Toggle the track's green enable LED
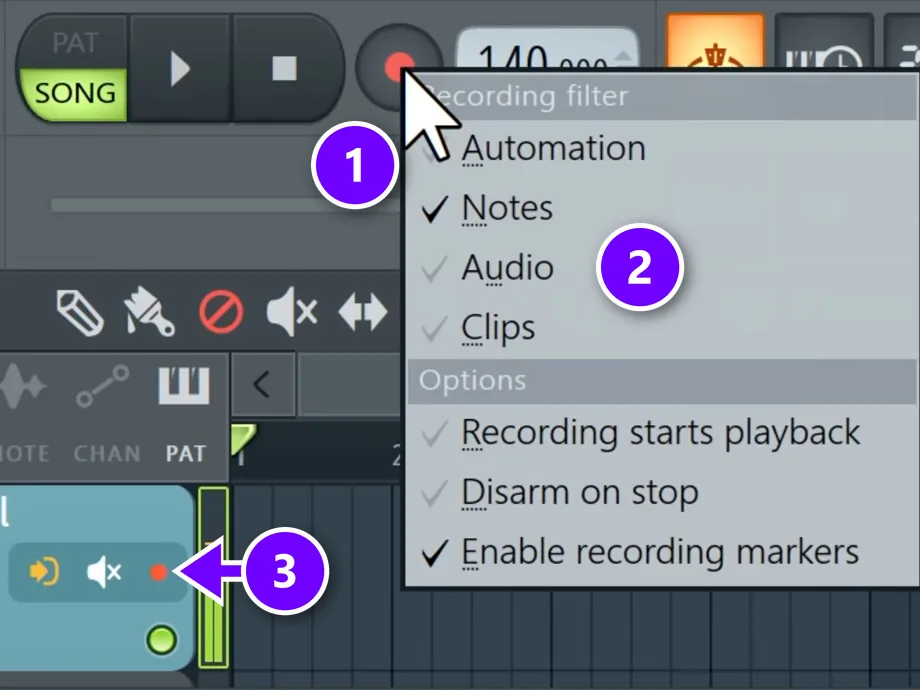Viewport: 920px width, 690px height. (161, 640)
